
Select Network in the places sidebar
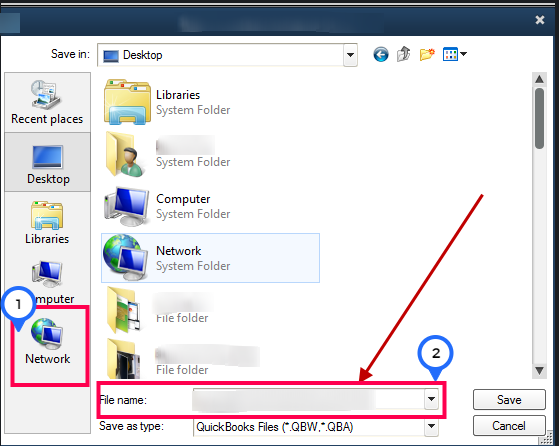48,342
